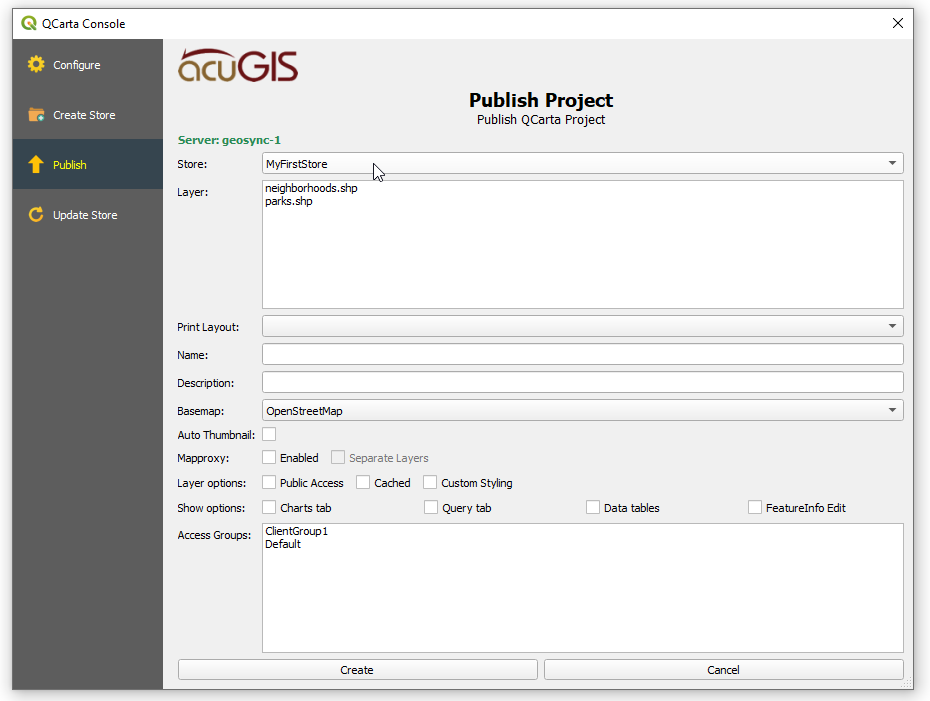Close the QCarta Console window
The height and width of the screenshot is (701, 930).
click(897, 23)
